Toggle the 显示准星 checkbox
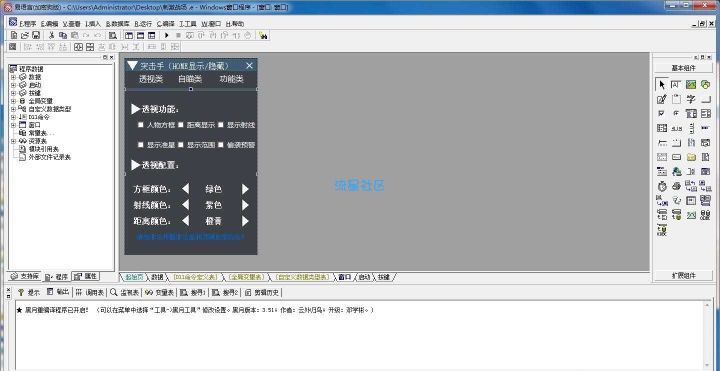The image size is (720, 371). pyautogui.click(x=141, y=145)
